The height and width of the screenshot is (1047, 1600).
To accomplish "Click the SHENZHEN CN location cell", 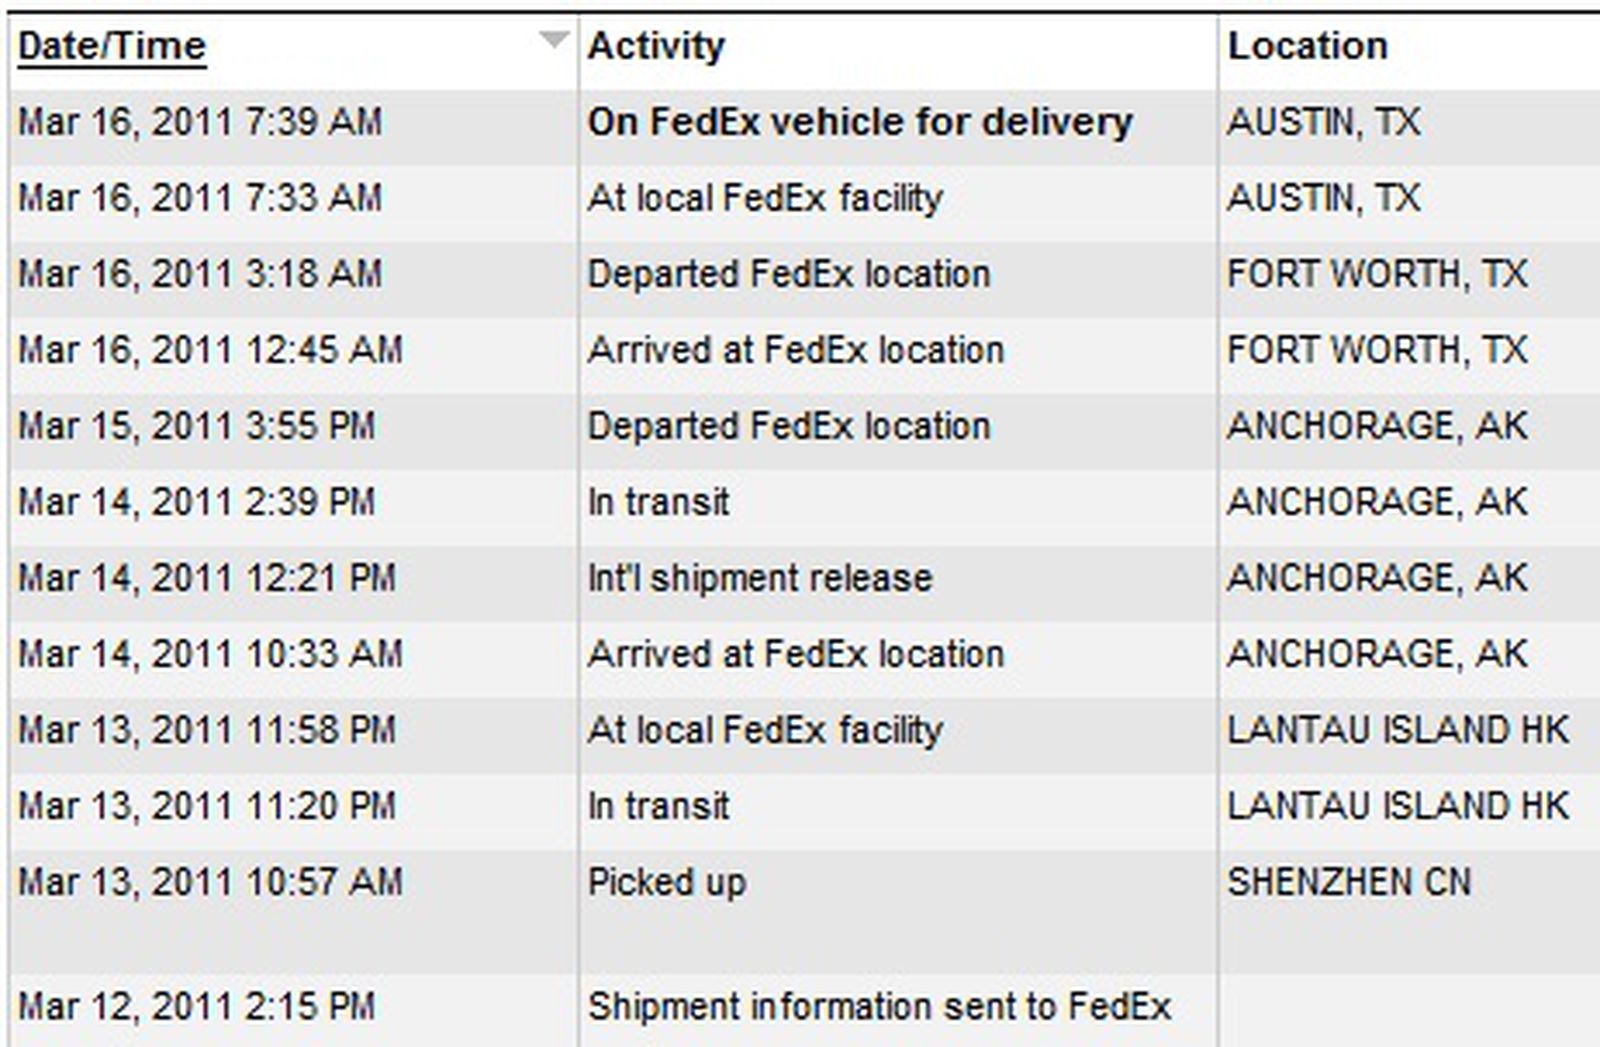I will tap(1350, 882).
